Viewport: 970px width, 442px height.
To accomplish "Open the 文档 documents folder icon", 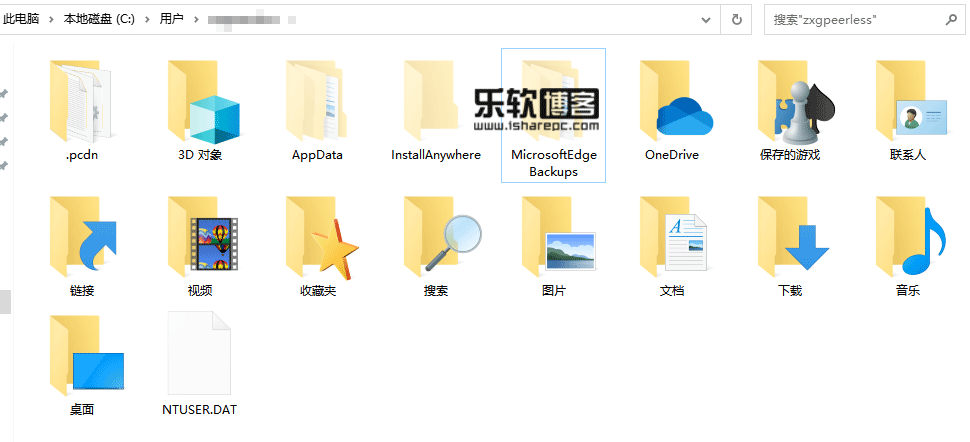I will pyautogui.click(x=673, y=238).
